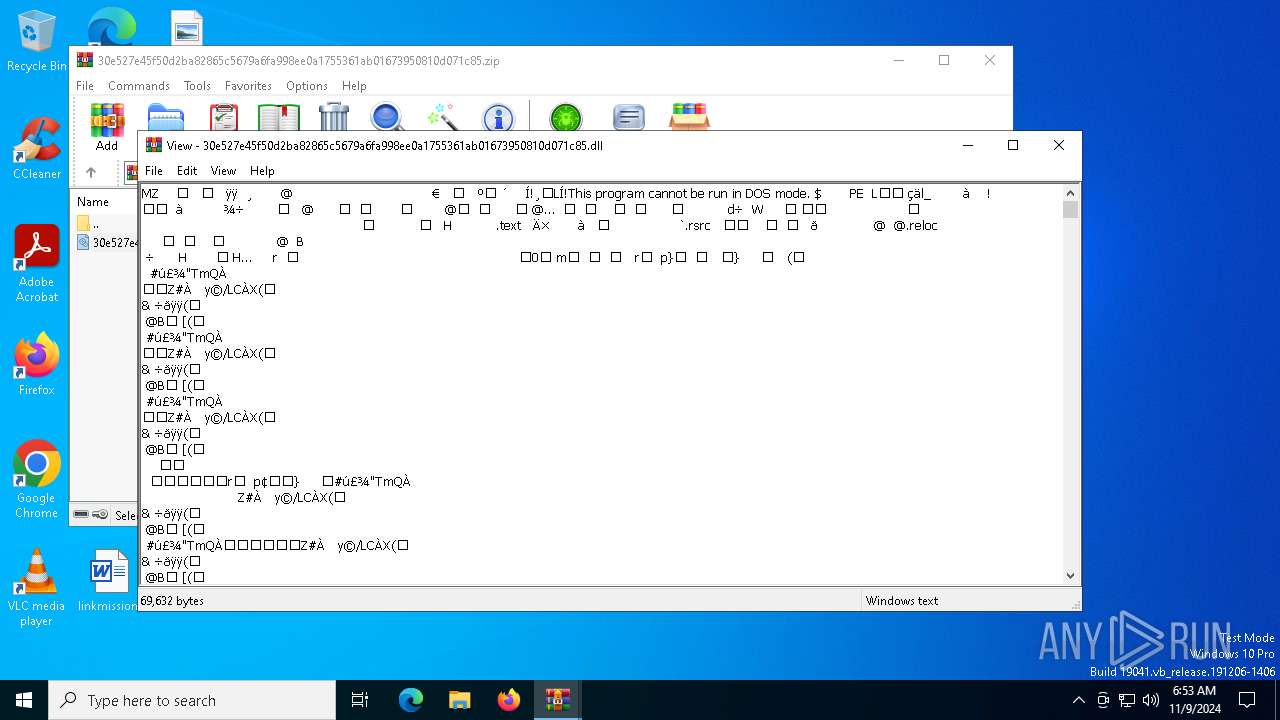Click the viewer vertical scrollbar thumb
The image size is (1280, 720).
click(1071, 209)
